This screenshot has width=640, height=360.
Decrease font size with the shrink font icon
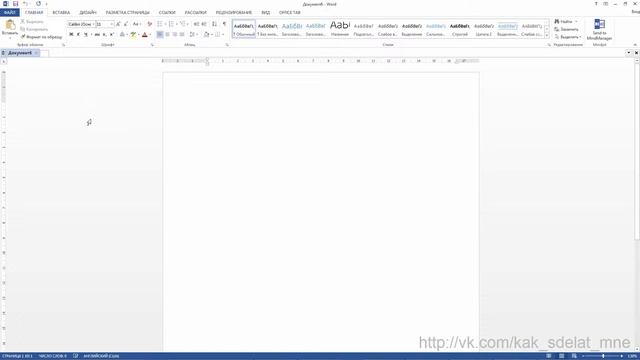(126, 24)
